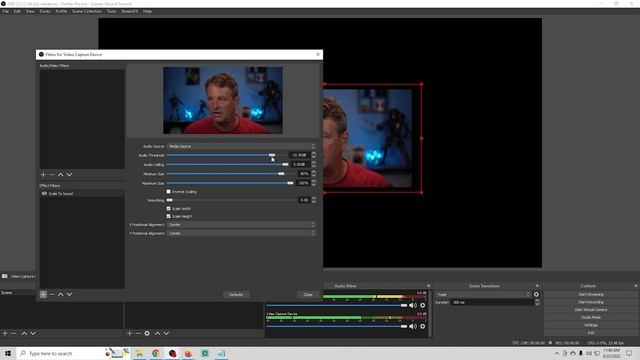Open Chrome from the taskbar
640x360 pixels.
156,353
